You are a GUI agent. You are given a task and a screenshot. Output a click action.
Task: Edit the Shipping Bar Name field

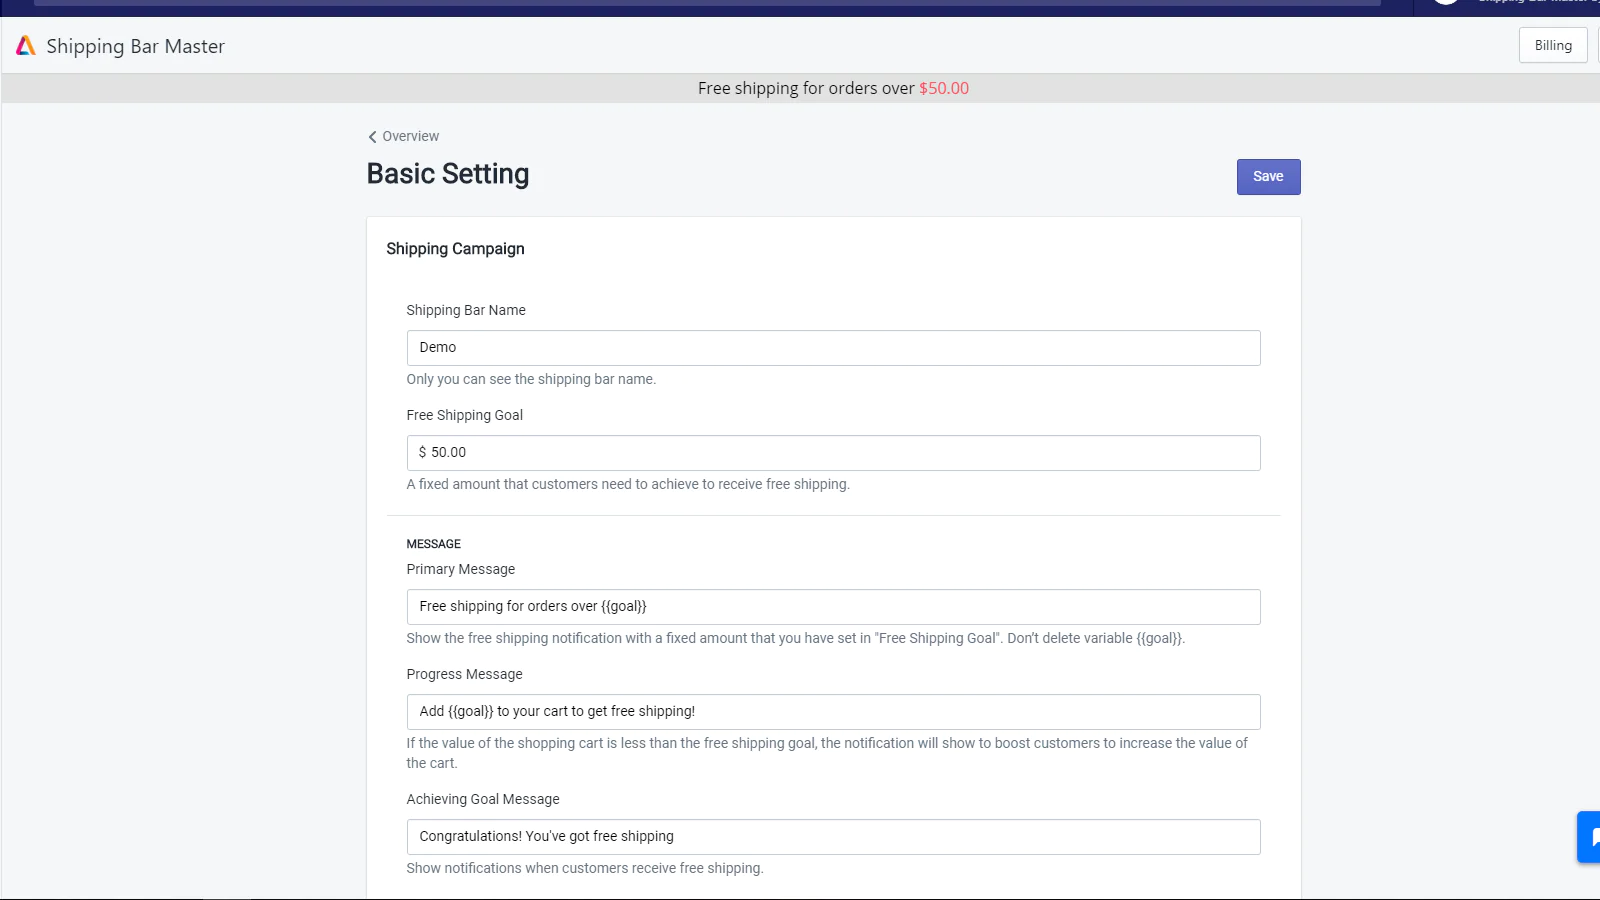(833, 348)
